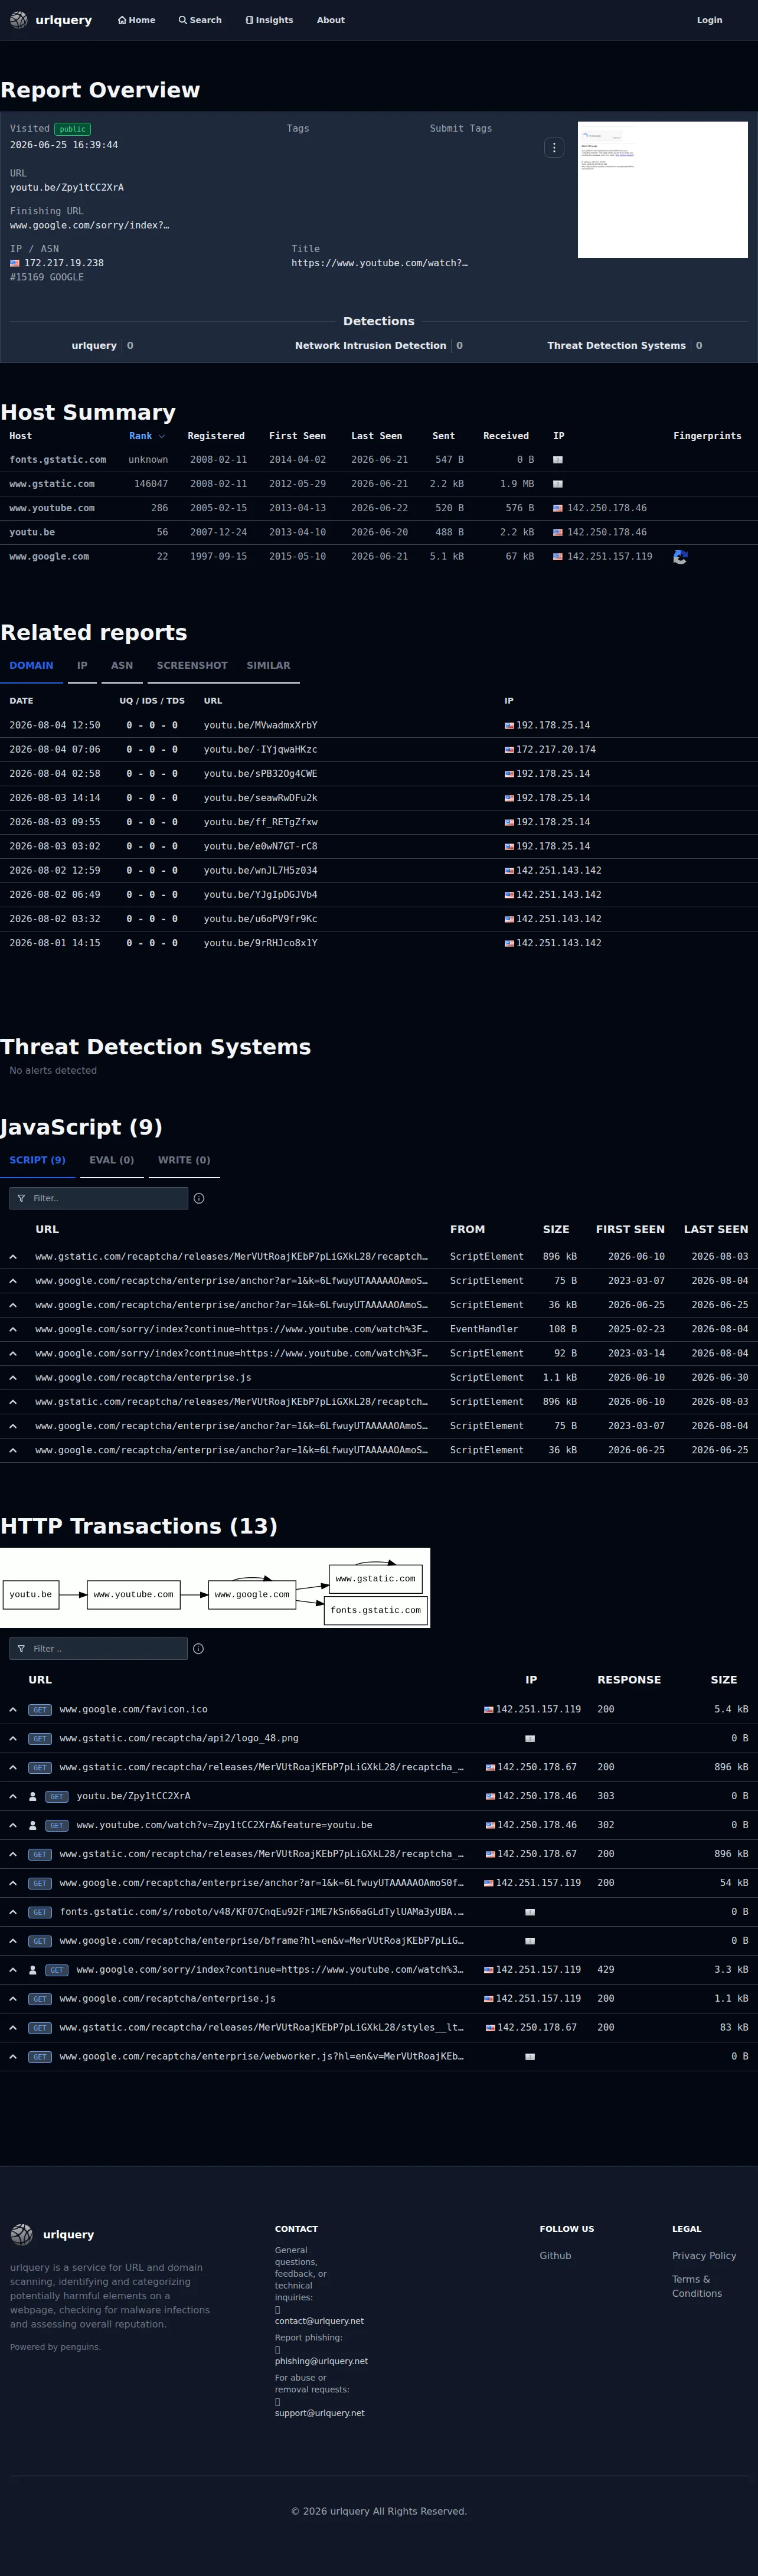This screenshot has height=2576, width=758.
Task: Switch to the SIMILAR tab
Action: pyautogui.click(x=269, y=665)
